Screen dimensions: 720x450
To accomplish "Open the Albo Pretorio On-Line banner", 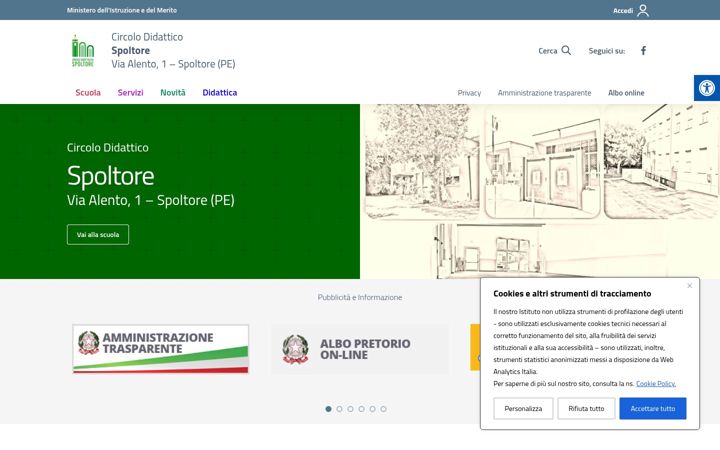I will [x=360, y=349].
